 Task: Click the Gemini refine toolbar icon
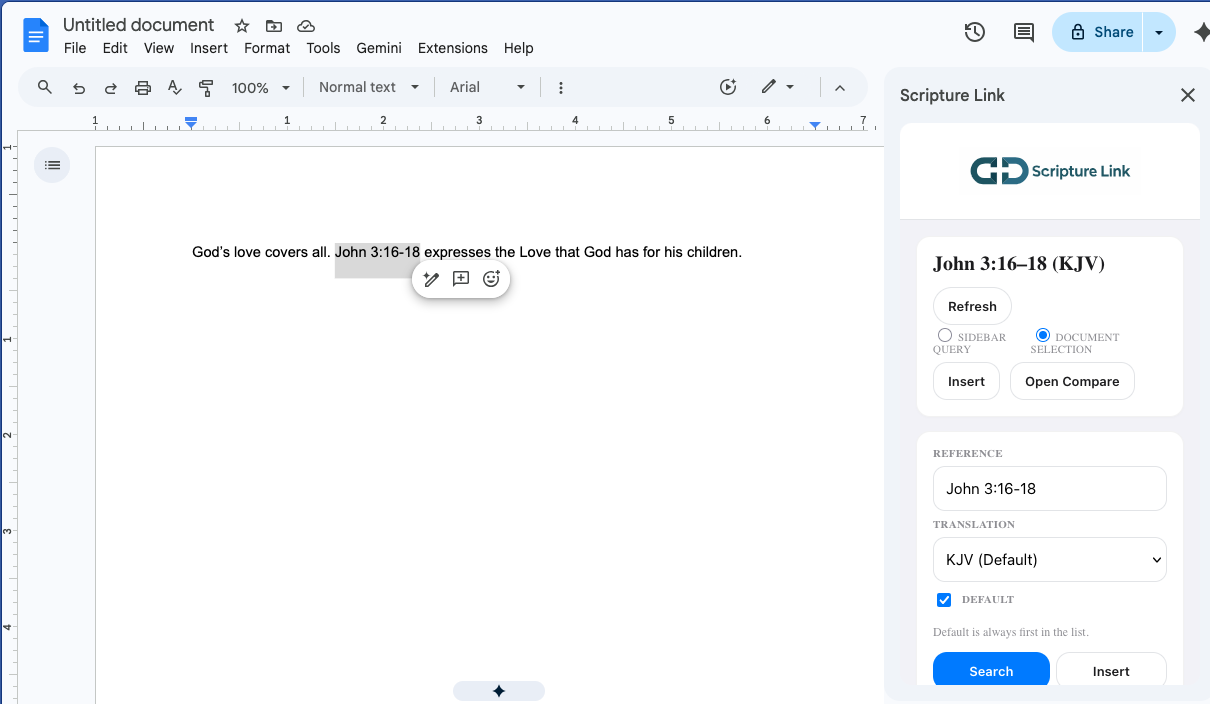(x=728, y=87)
